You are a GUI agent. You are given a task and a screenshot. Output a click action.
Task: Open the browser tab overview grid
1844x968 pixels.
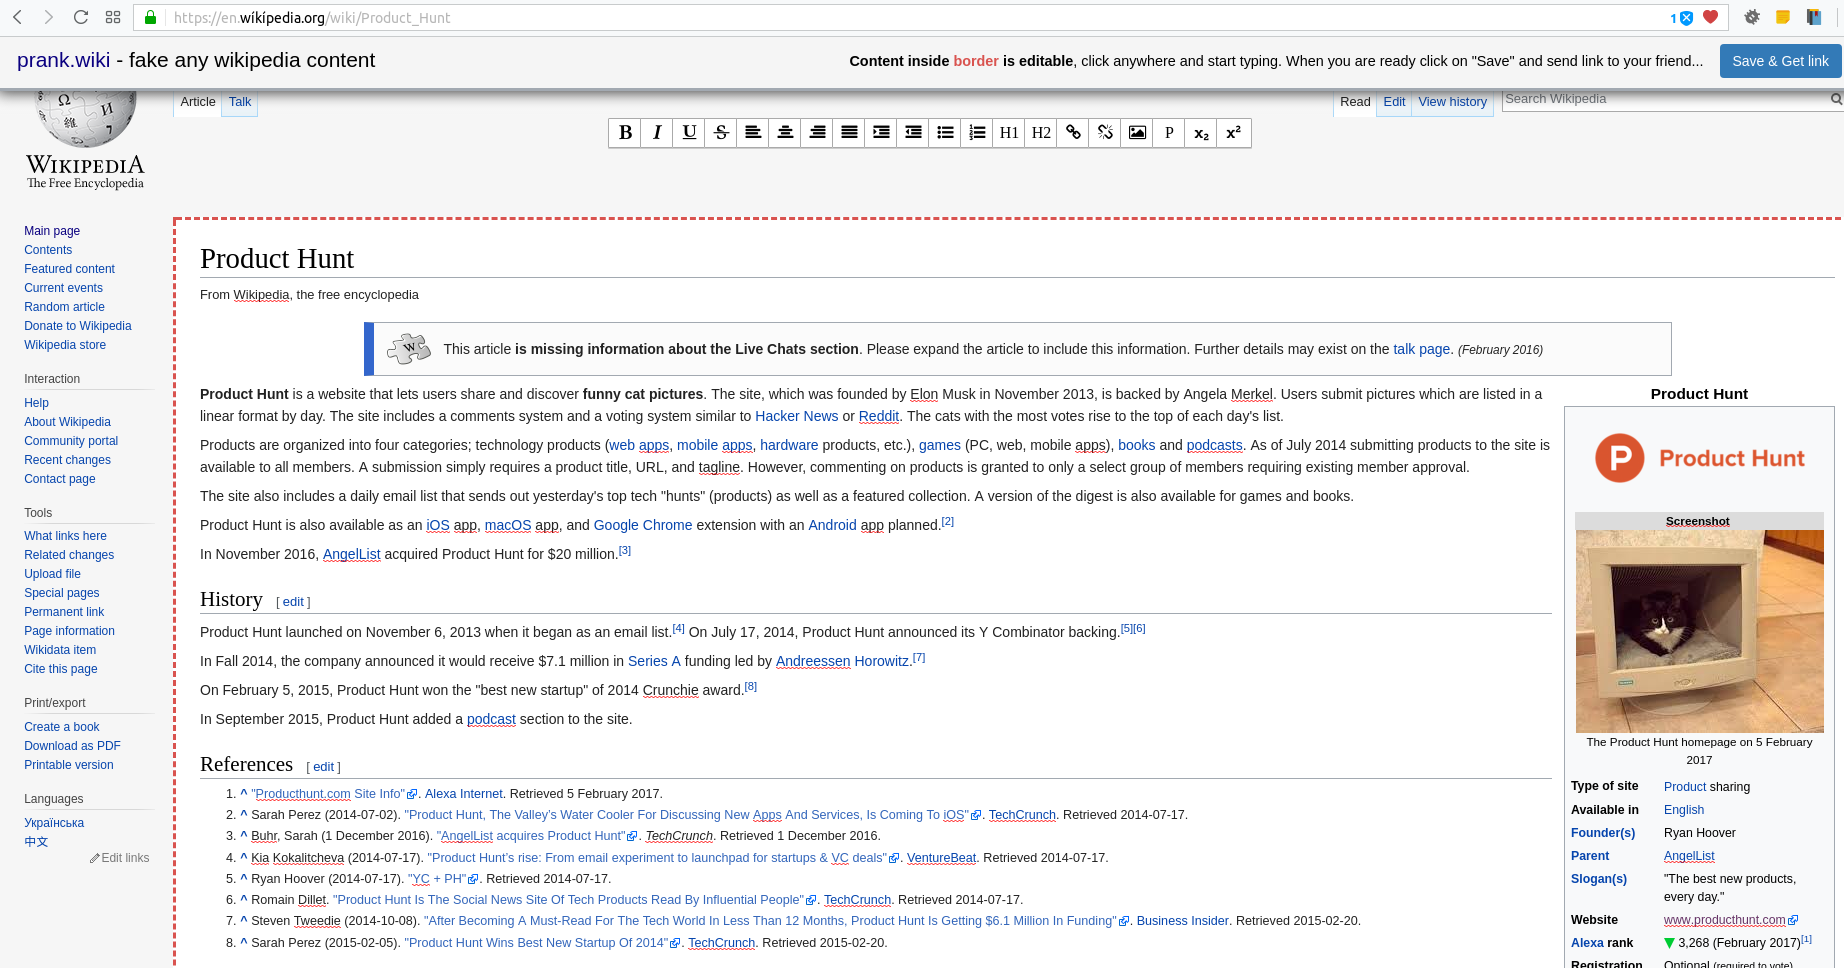(113, 17)
